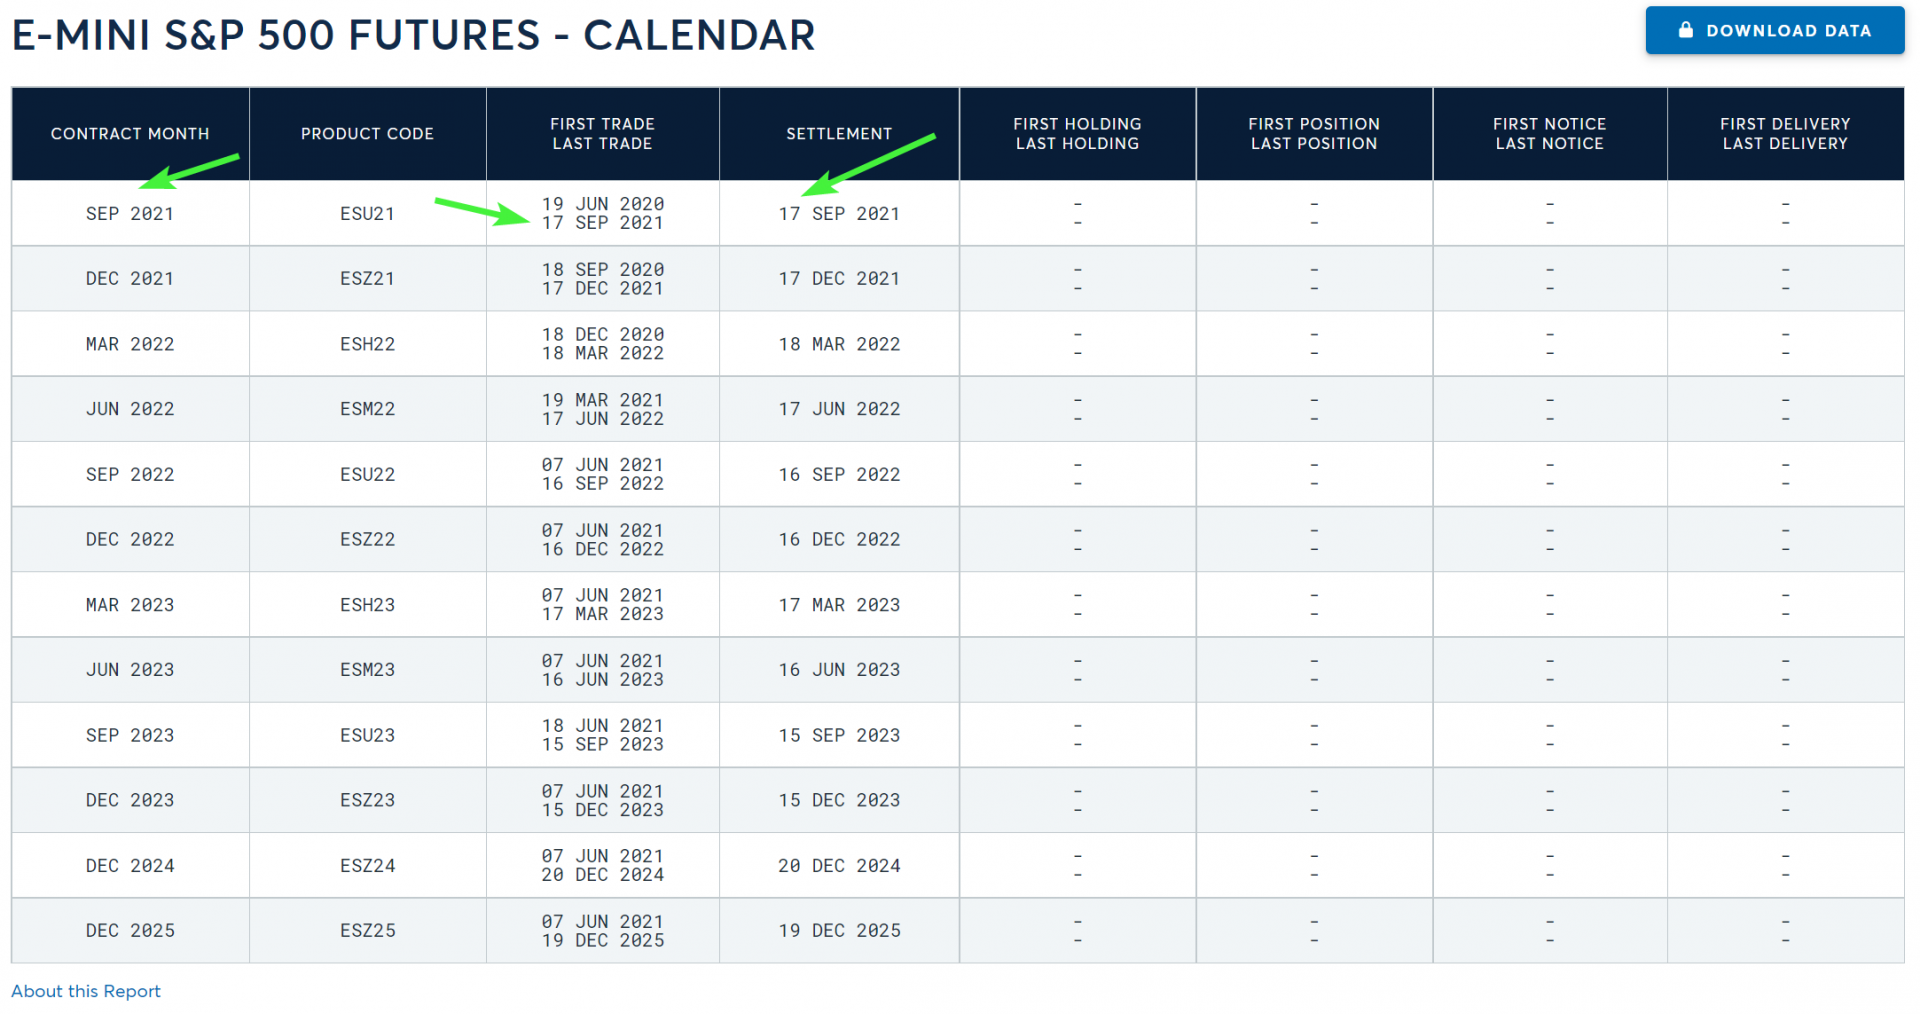Select the 17 DEC 2021 settlement date
Image resolution: width=1920 pixels, height=1014 pixels.
pyautogui.click(x=839, y=279)
